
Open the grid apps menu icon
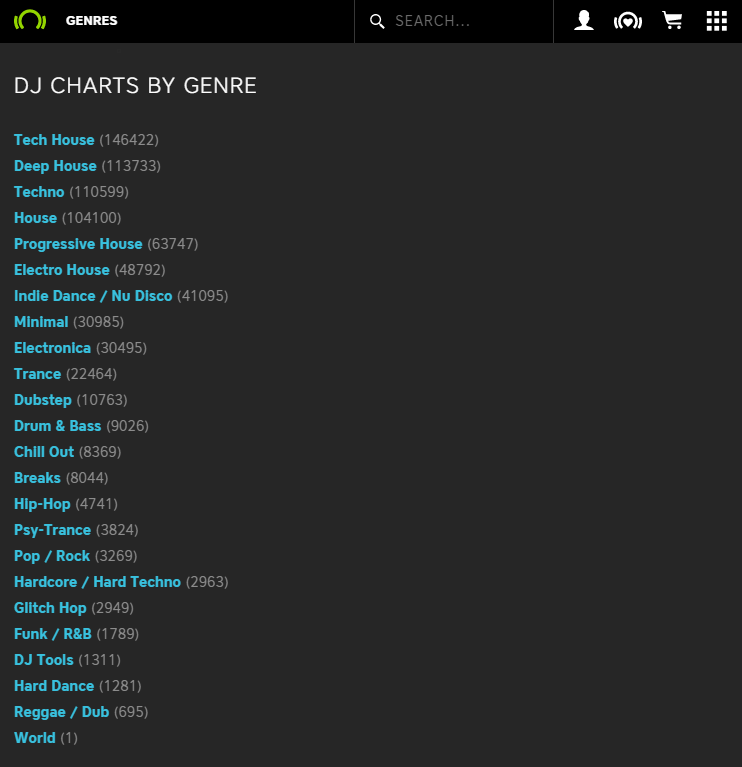[x=717, y=21]
